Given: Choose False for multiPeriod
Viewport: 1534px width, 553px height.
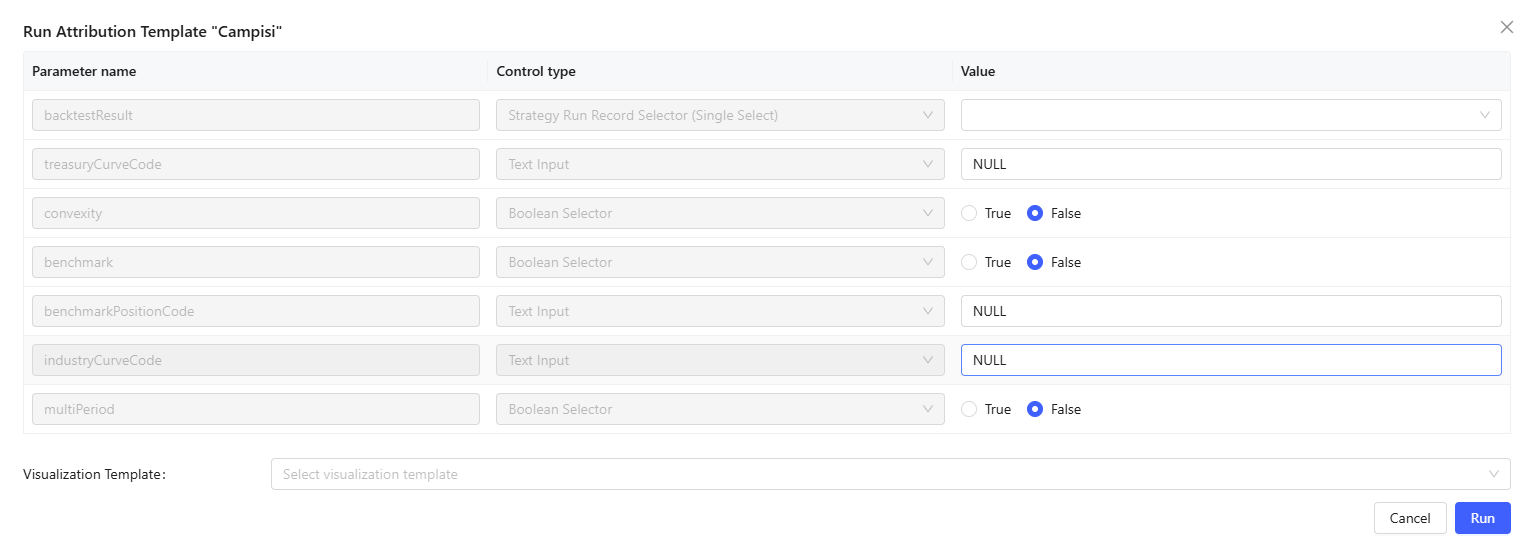Looking at the screenshot, I should pyautogui.click(x=1036, y=409).
